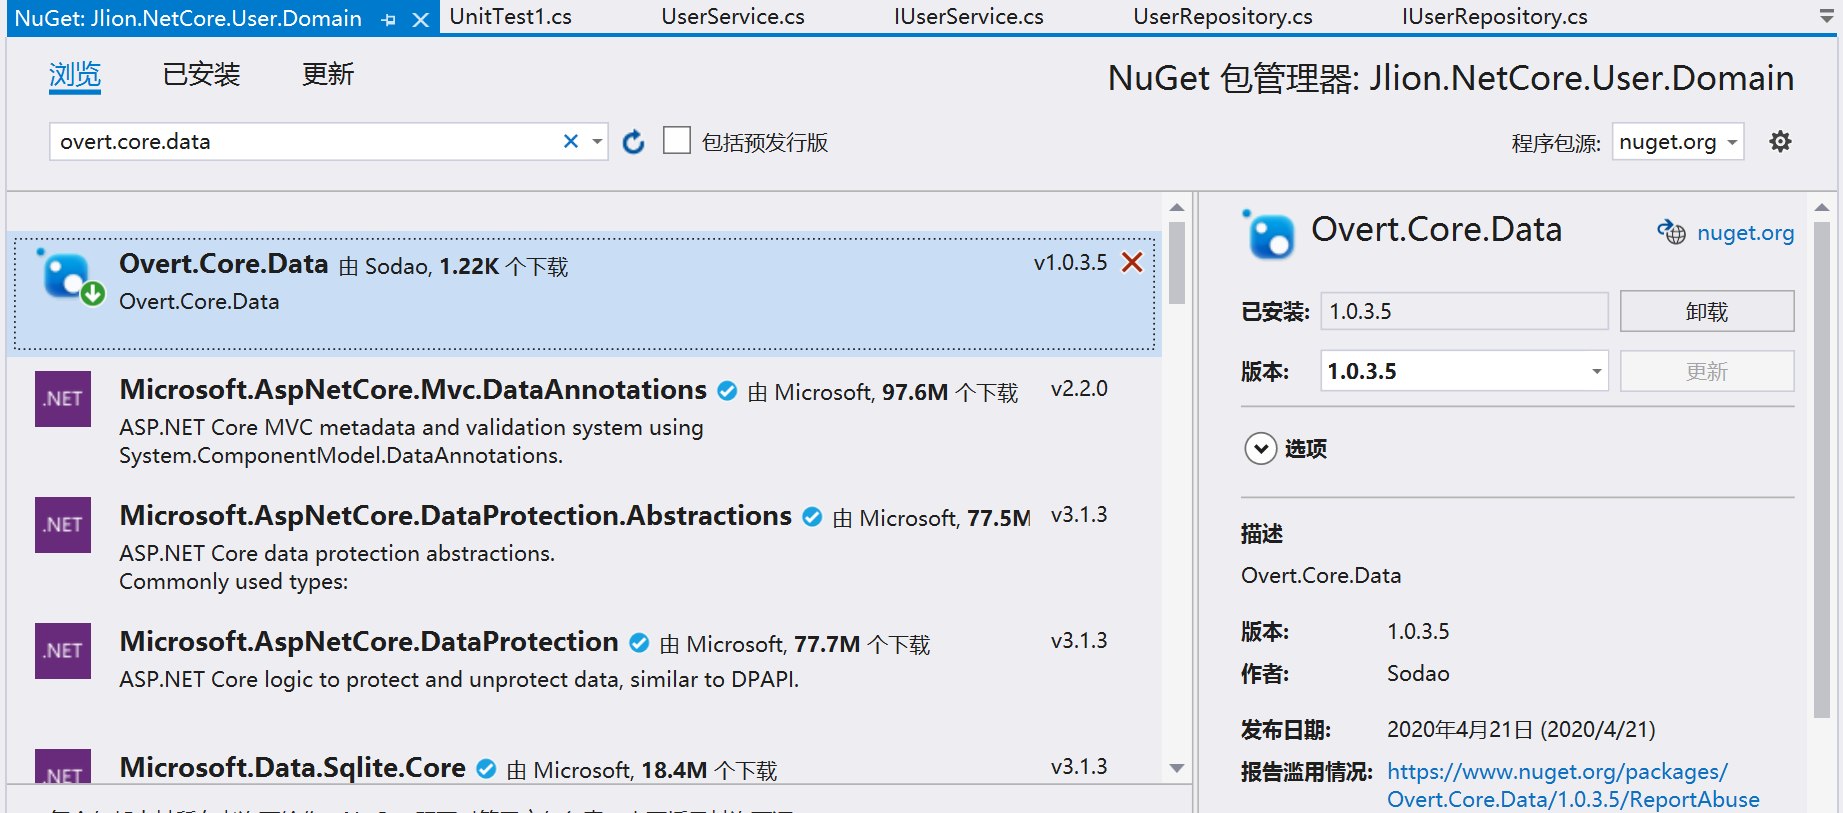Image resolution: width=1843 pixels, height=813 pixels.
Task: Open IUserService.cs document tab
Action: tap(968, 17)
